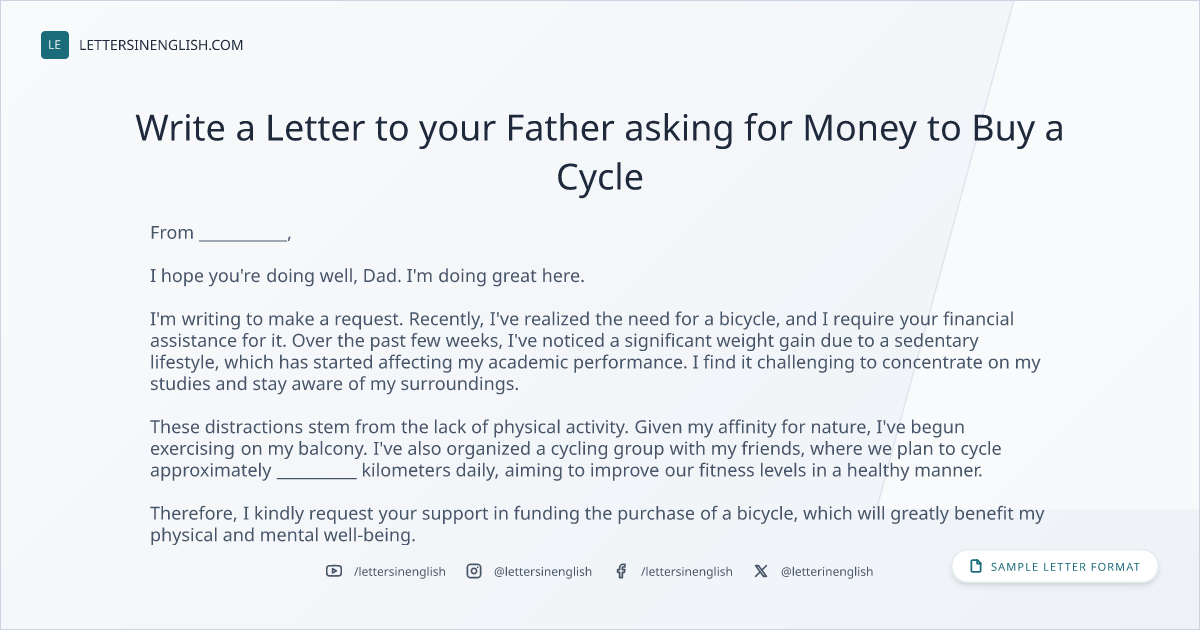The width and height of the screenshot is (1200, 630).
Task: Open the X handle @letterinenglish
Action: (x=827, y=571)
